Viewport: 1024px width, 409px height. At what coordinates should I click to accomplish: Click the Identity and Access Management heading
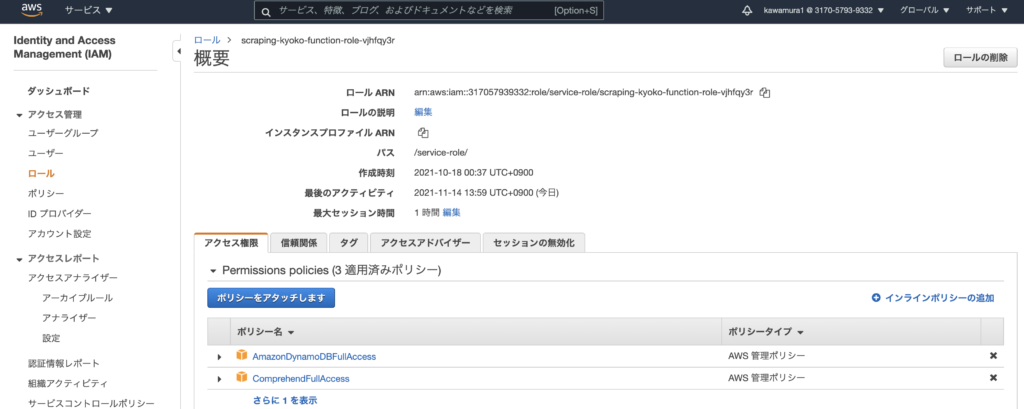coord(65,48)
